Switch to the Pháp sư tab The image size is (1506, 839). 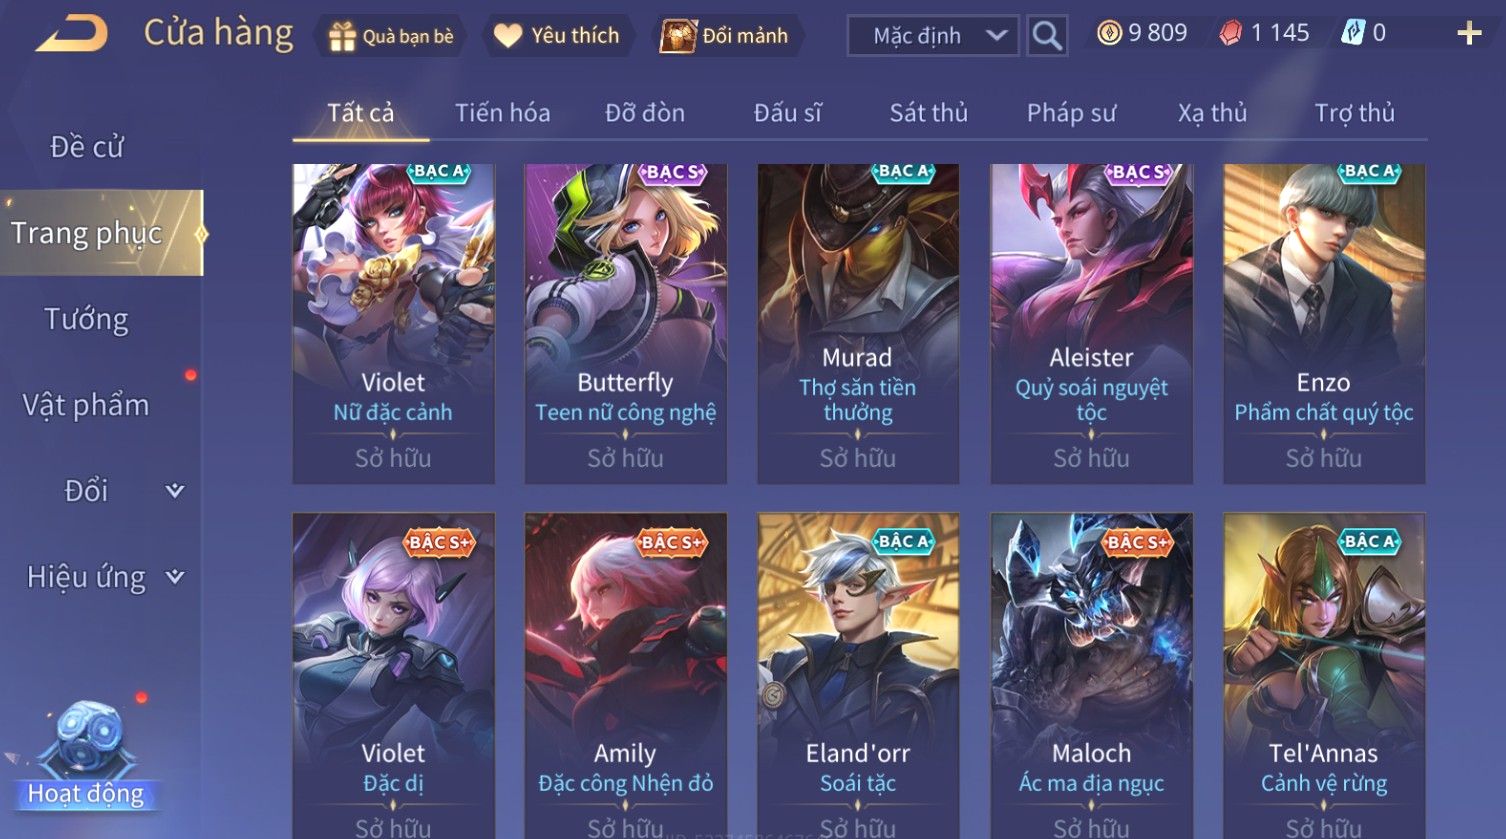click(x=1071, y=113)
